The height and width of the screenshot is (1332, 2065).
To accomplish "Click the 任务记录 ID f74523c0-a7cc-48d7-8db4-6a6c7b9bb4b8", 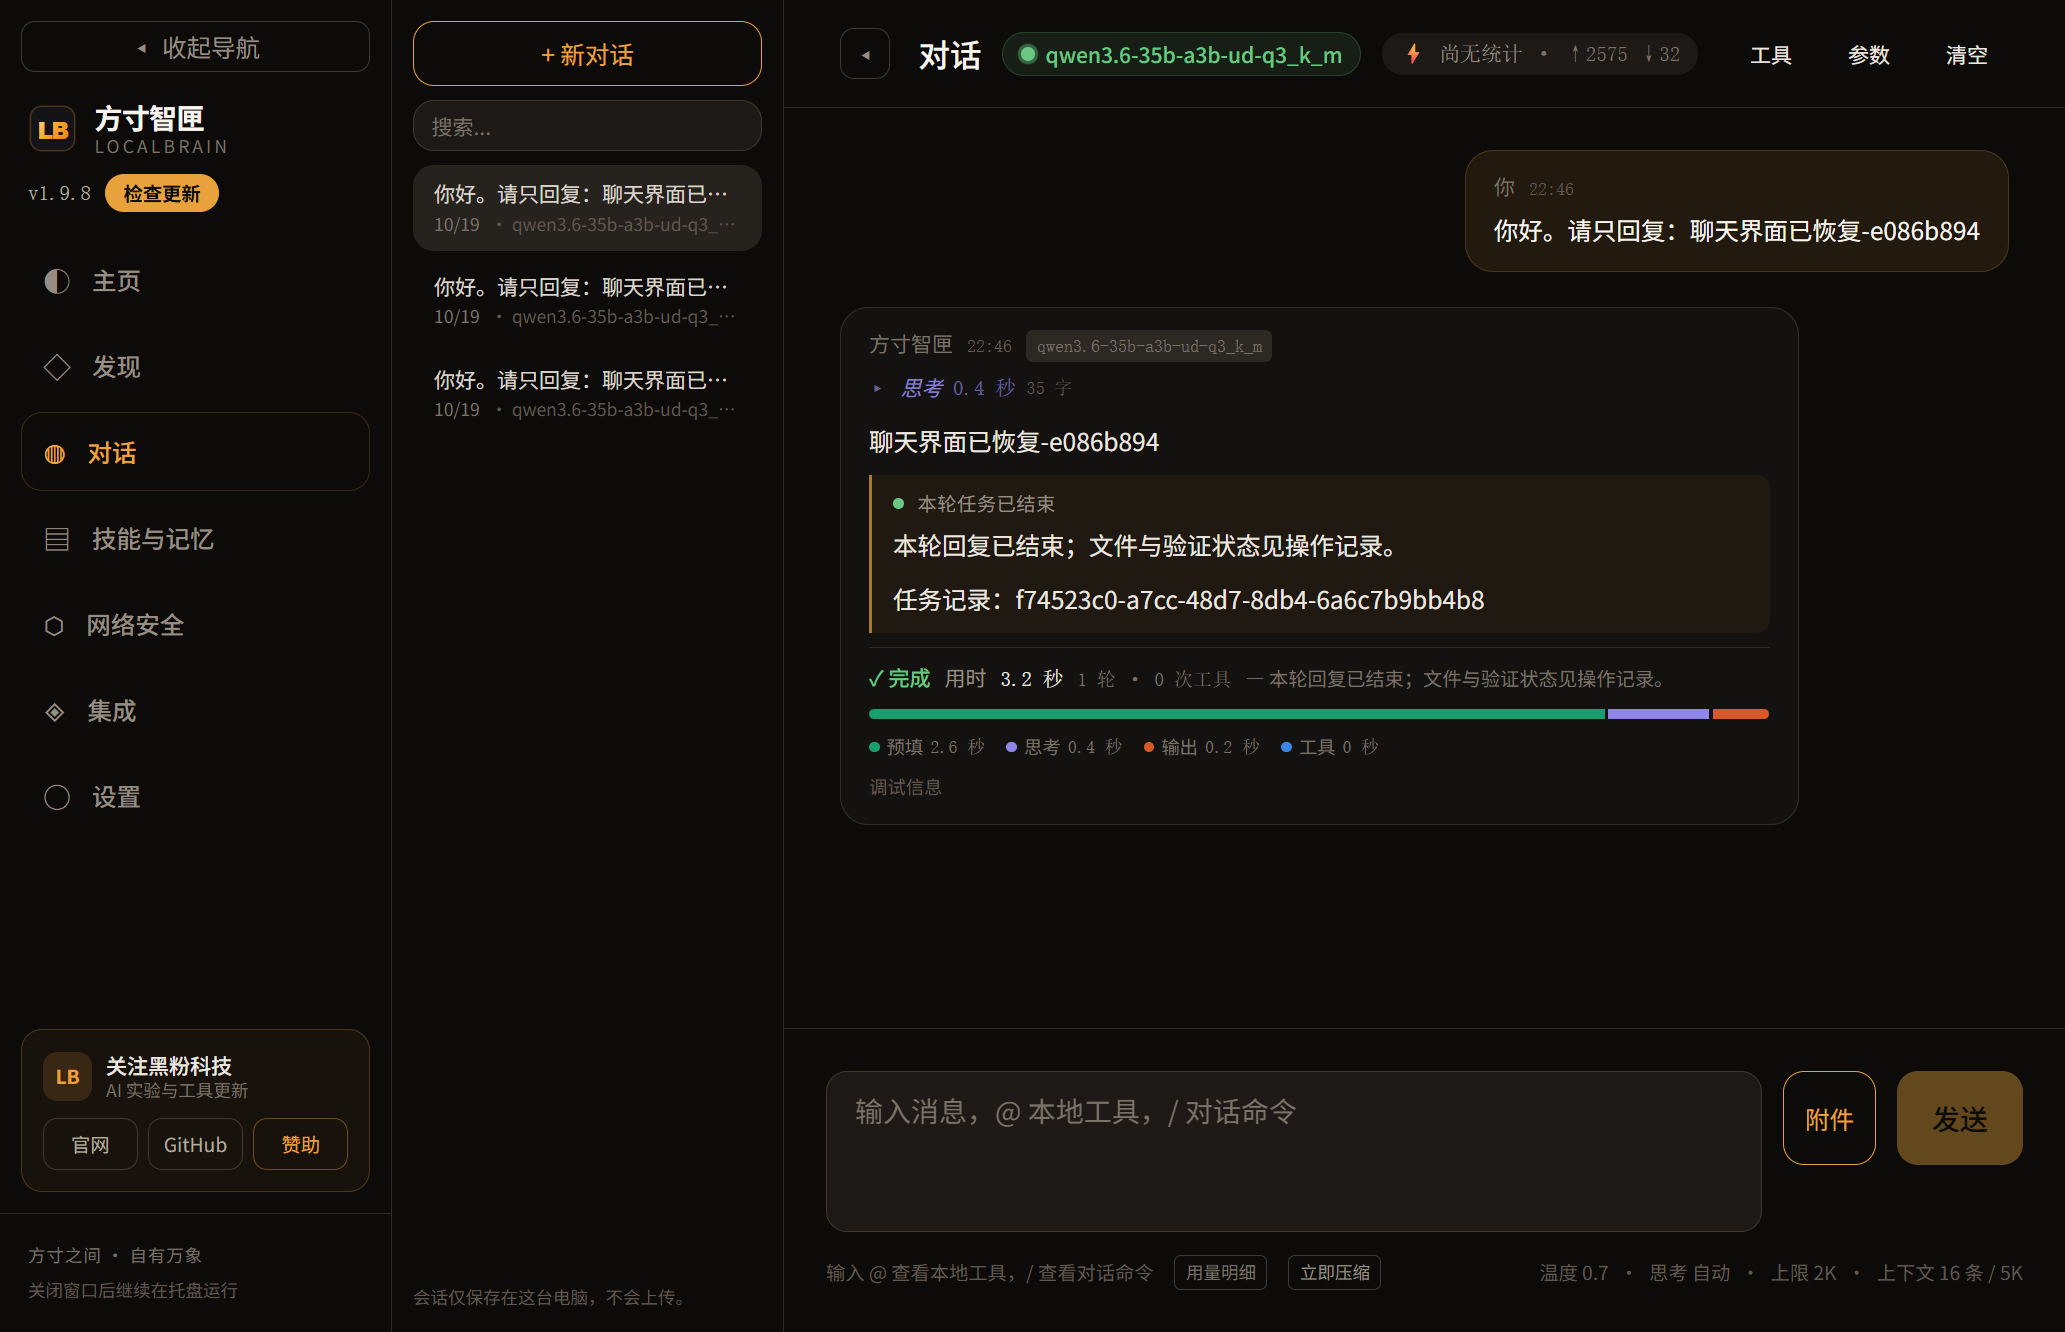I will pyautogui.click(x=1249, y=600).
